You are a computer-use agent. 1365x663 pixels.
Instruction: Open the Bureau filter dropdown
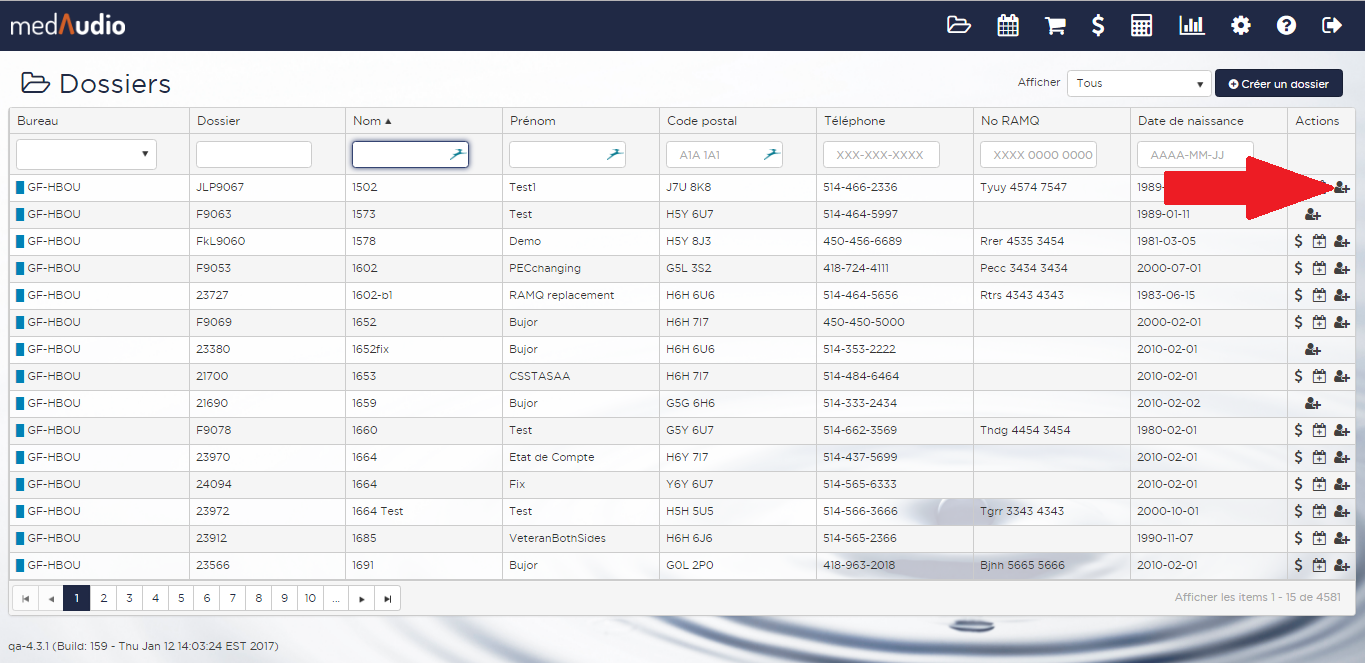87,154
